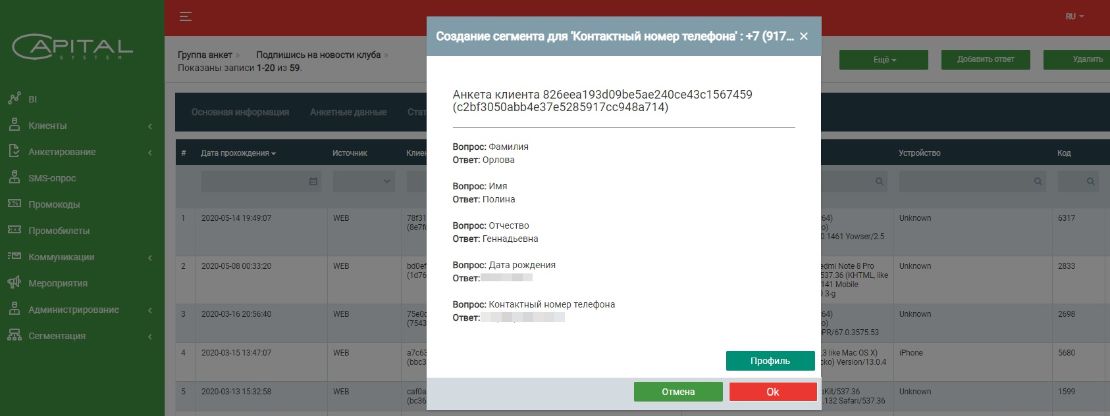The height and width of the screenshot is (416, 1110).
Task: Click answer text Орлова in dialog
Action: [498, 160]
